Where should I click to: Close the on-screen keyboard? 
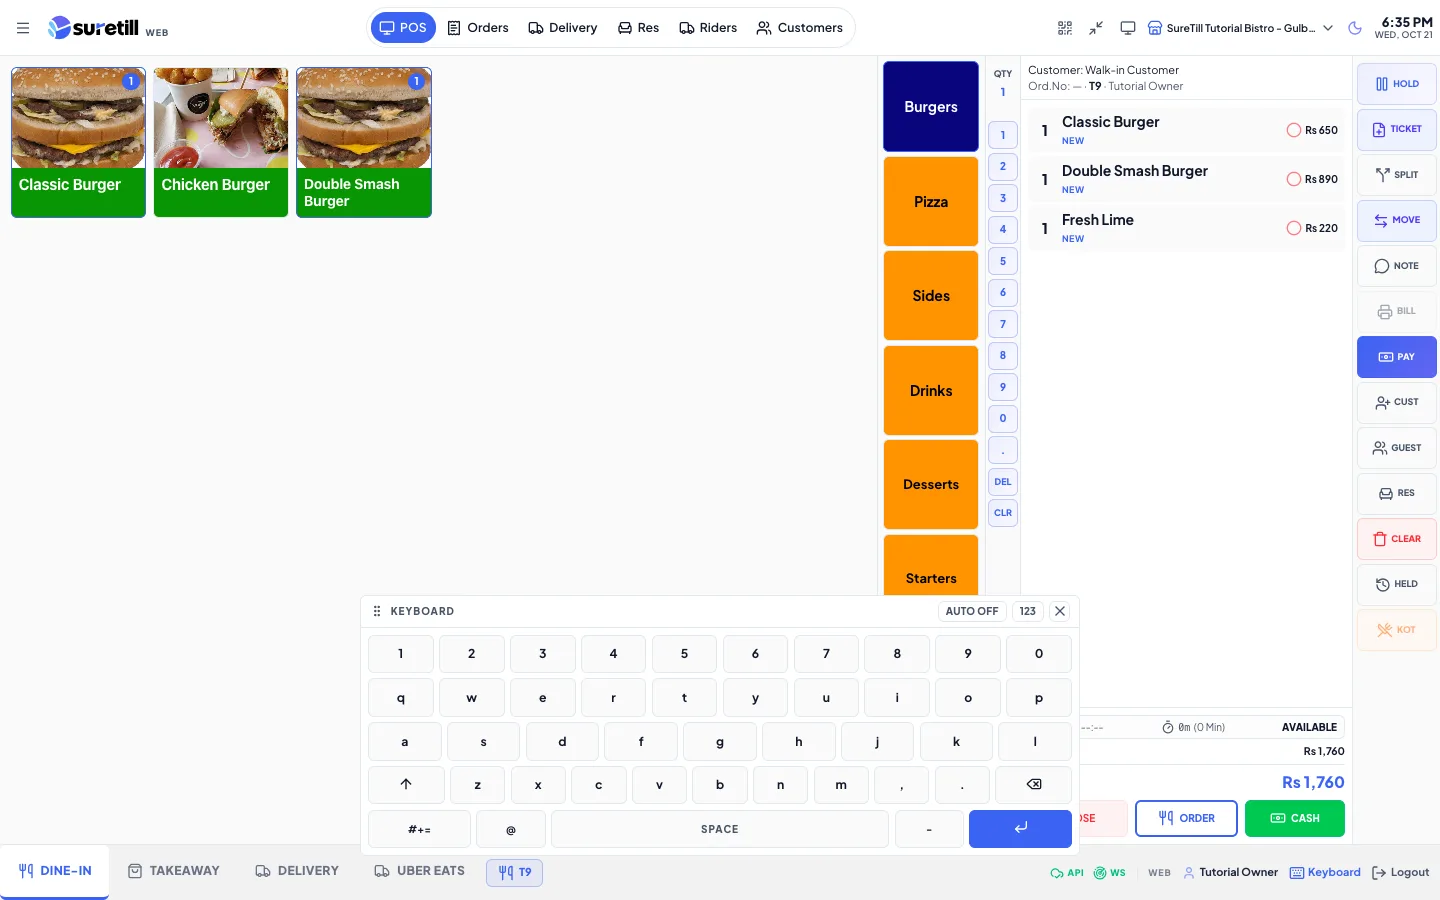coord(1060,611)
